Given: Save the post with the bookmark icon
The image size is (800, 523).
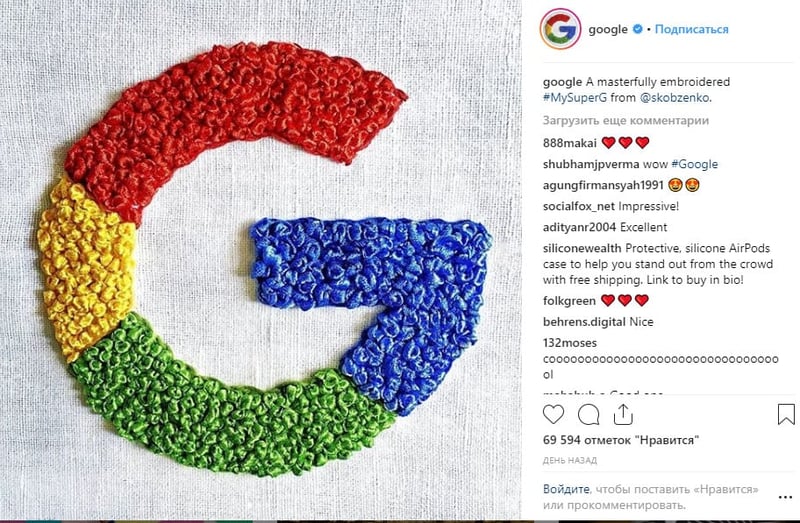Looking at the screenshot, I should 786,414.
